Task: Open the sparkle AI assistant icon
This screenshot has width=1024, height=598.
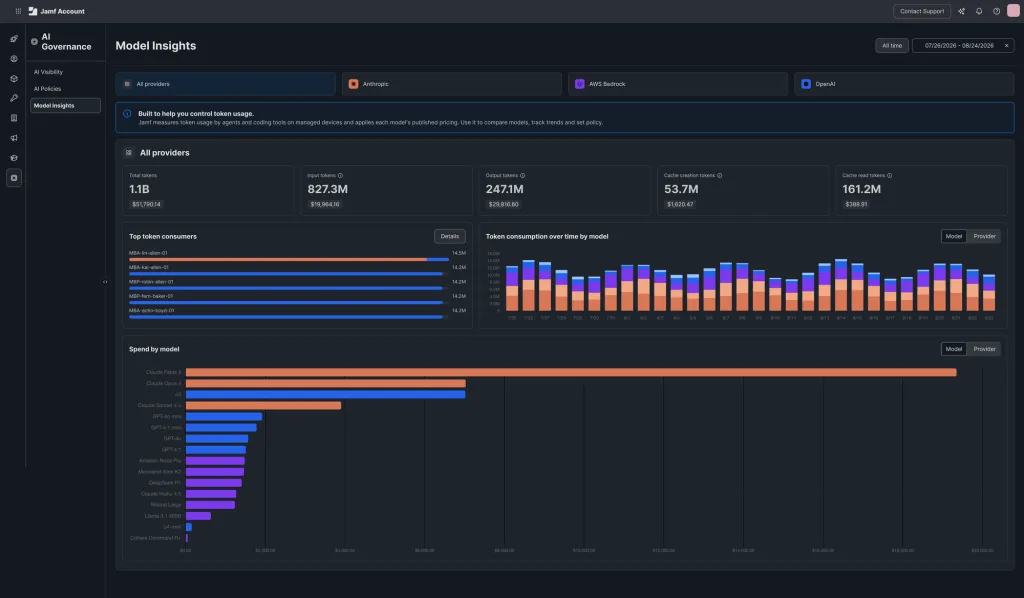Action: pos(961,11)
